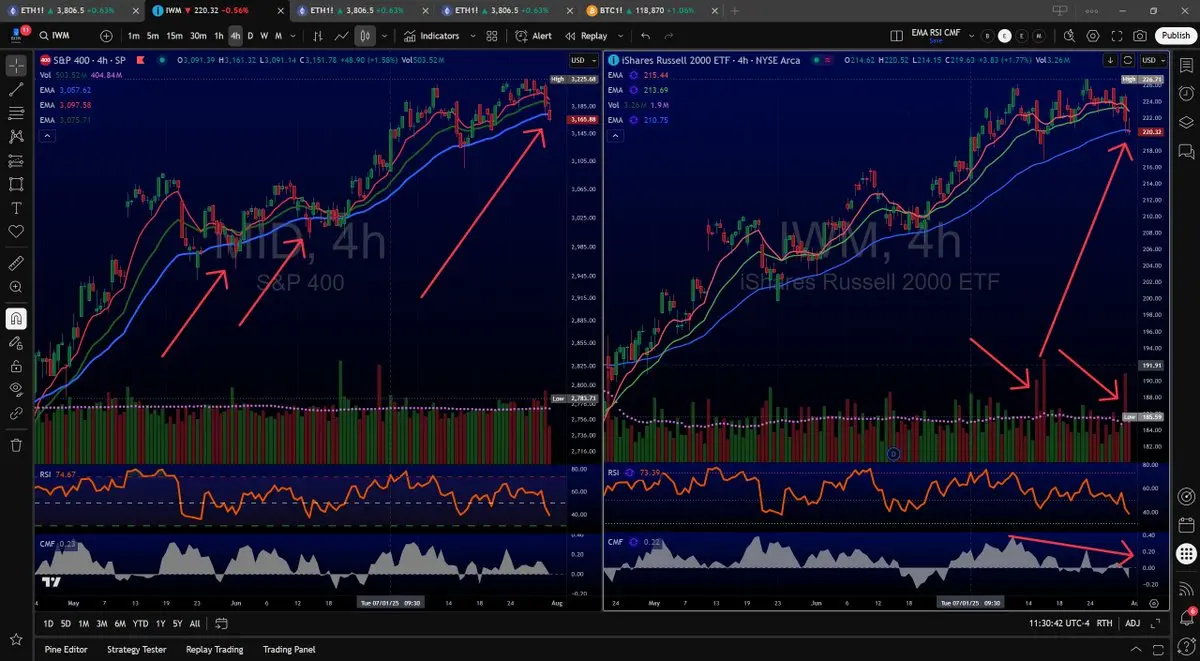Toggle ADJ adjusted data
Viewport: 1200px width, 661px height.
[x=1132, y=623]
